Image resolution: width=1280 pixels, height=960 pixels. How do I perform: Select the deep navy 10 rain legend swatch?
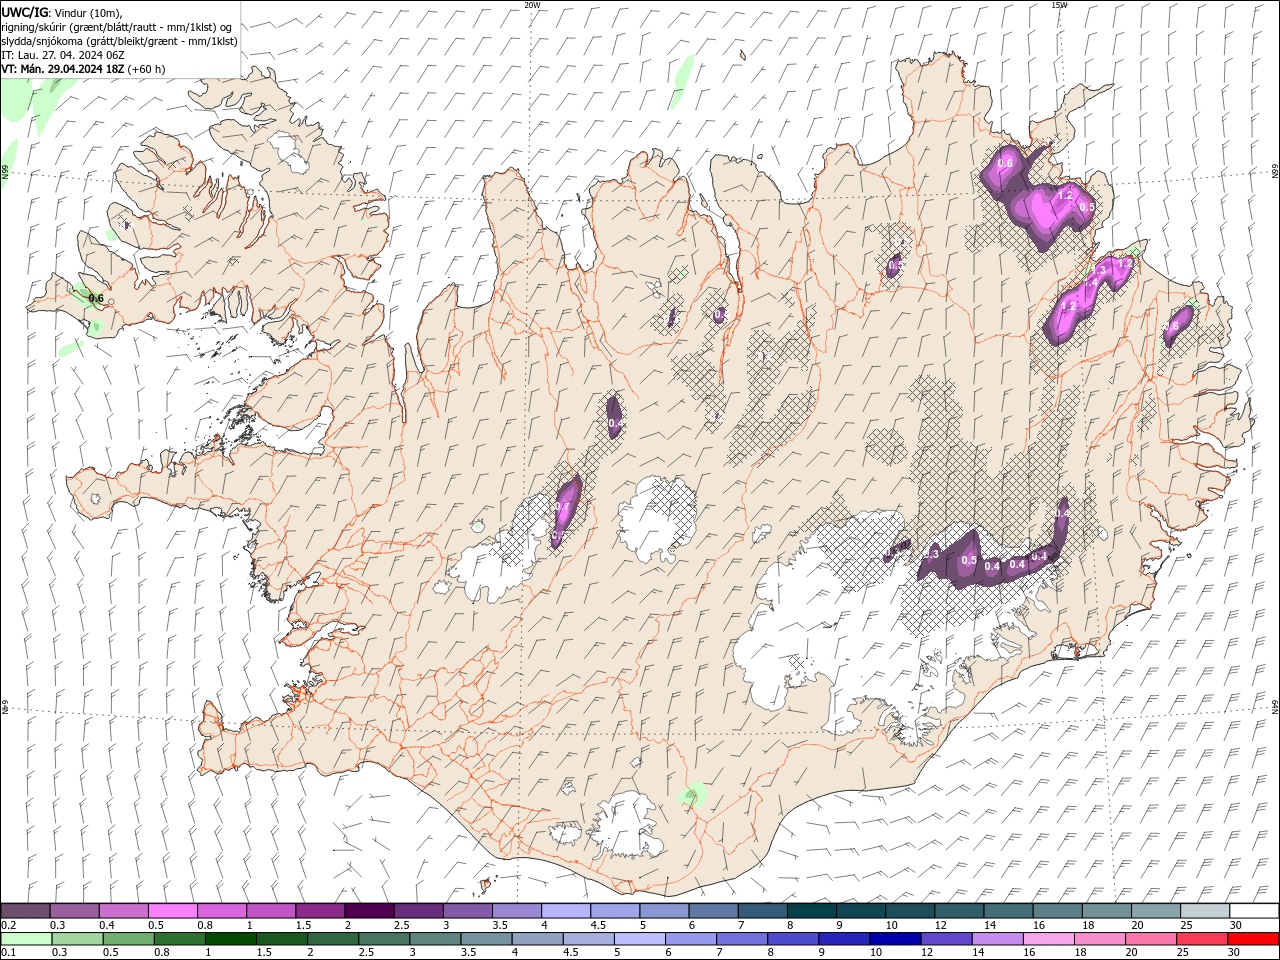click(x=894, y=939)
